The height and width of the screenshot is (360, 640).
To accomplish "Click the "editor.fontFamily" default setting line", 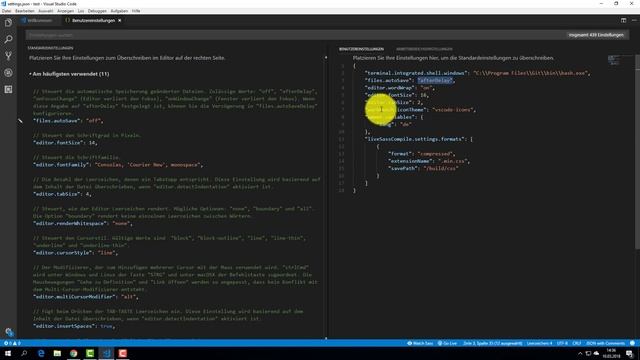I will 118,165.
